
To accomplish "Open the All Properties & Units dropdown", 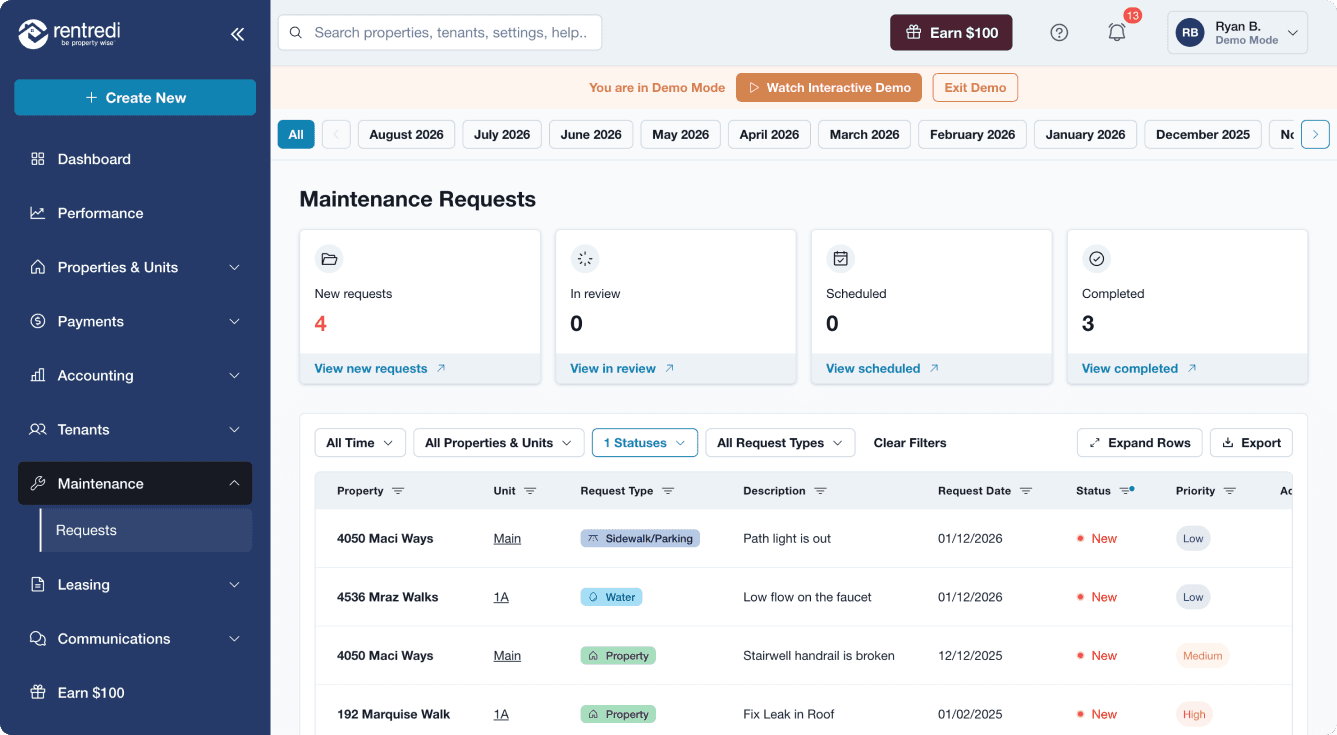I will click(498, 443).
